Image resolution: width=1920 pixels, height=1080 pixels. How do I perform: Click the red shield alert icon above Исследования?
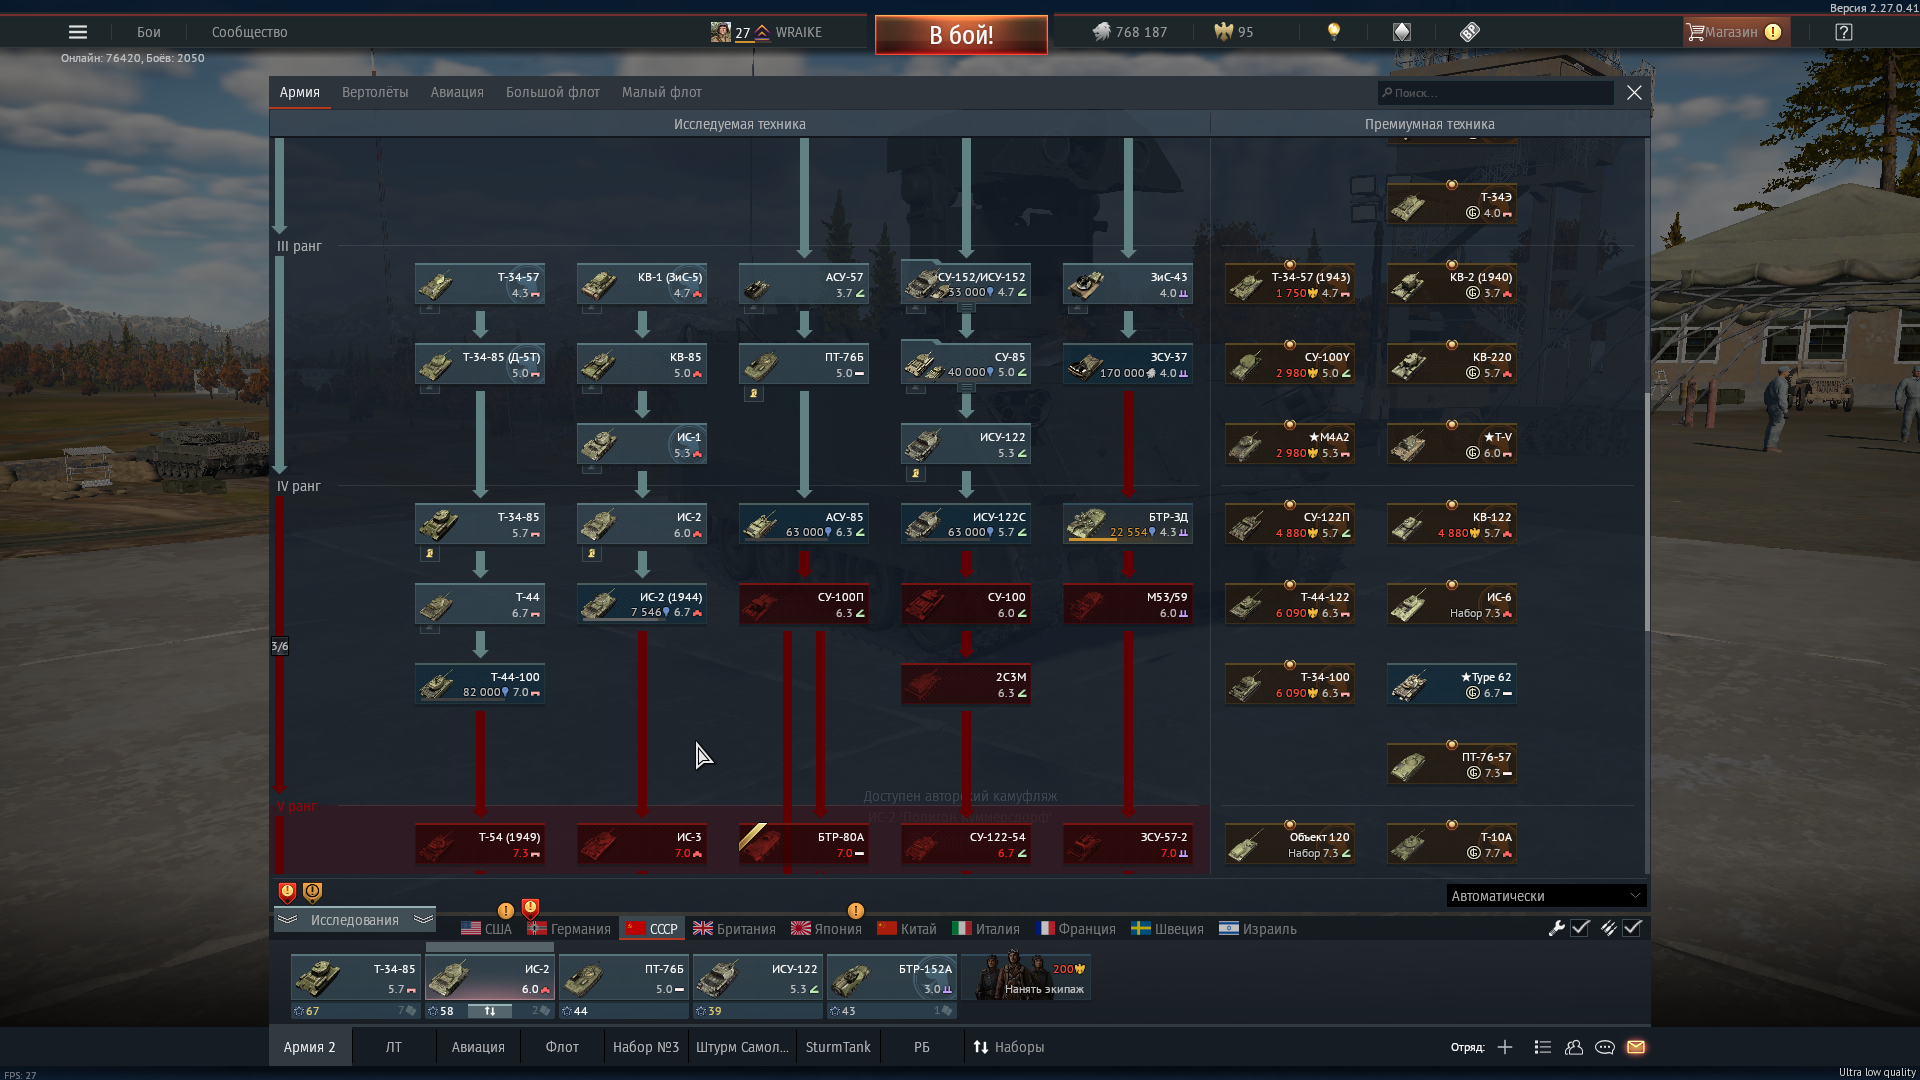point(287,892)
